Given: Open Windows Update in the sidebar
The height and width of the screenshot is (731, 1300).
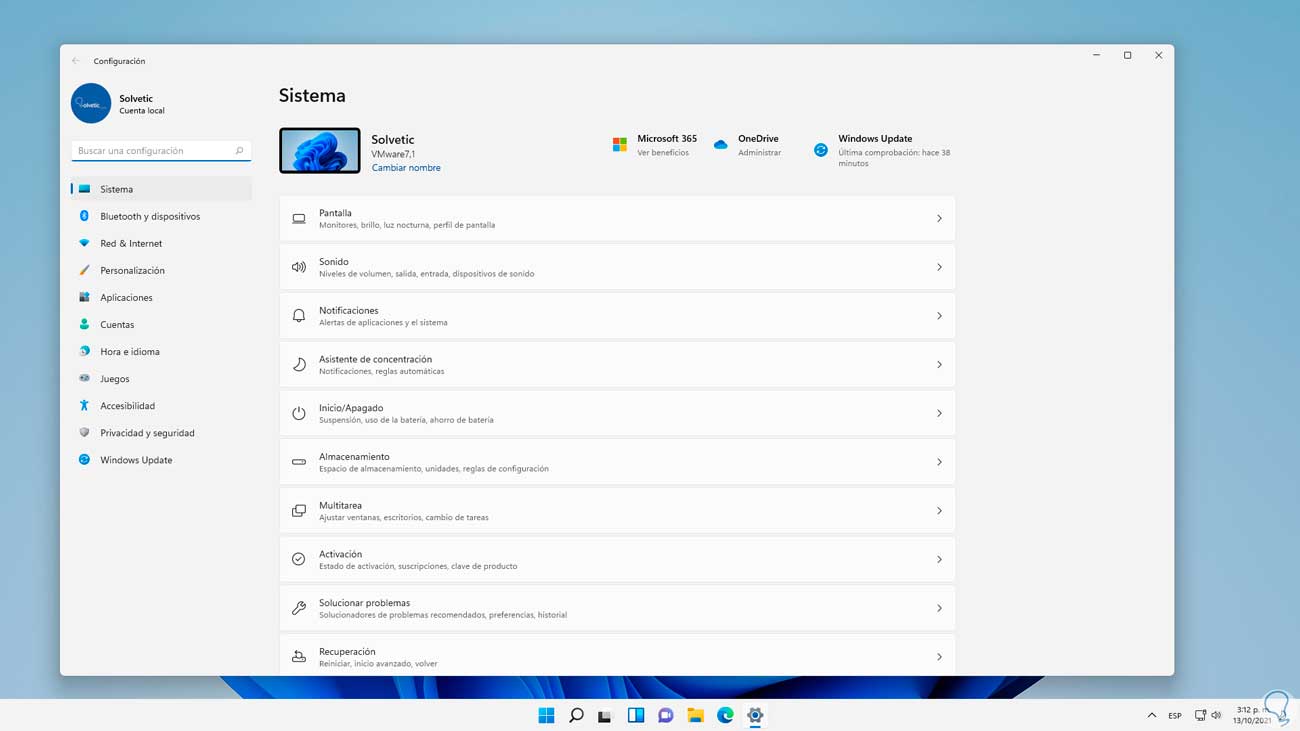Looking at the screenshot, I should pos(161,460).
